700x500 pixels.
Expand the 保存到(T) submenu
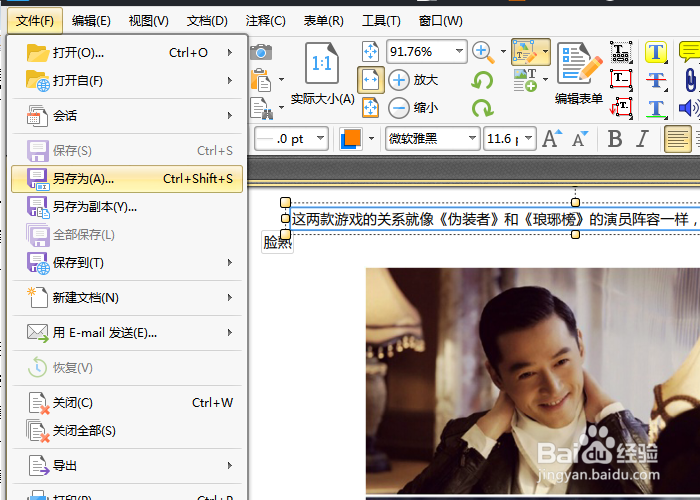click(127, 262)
